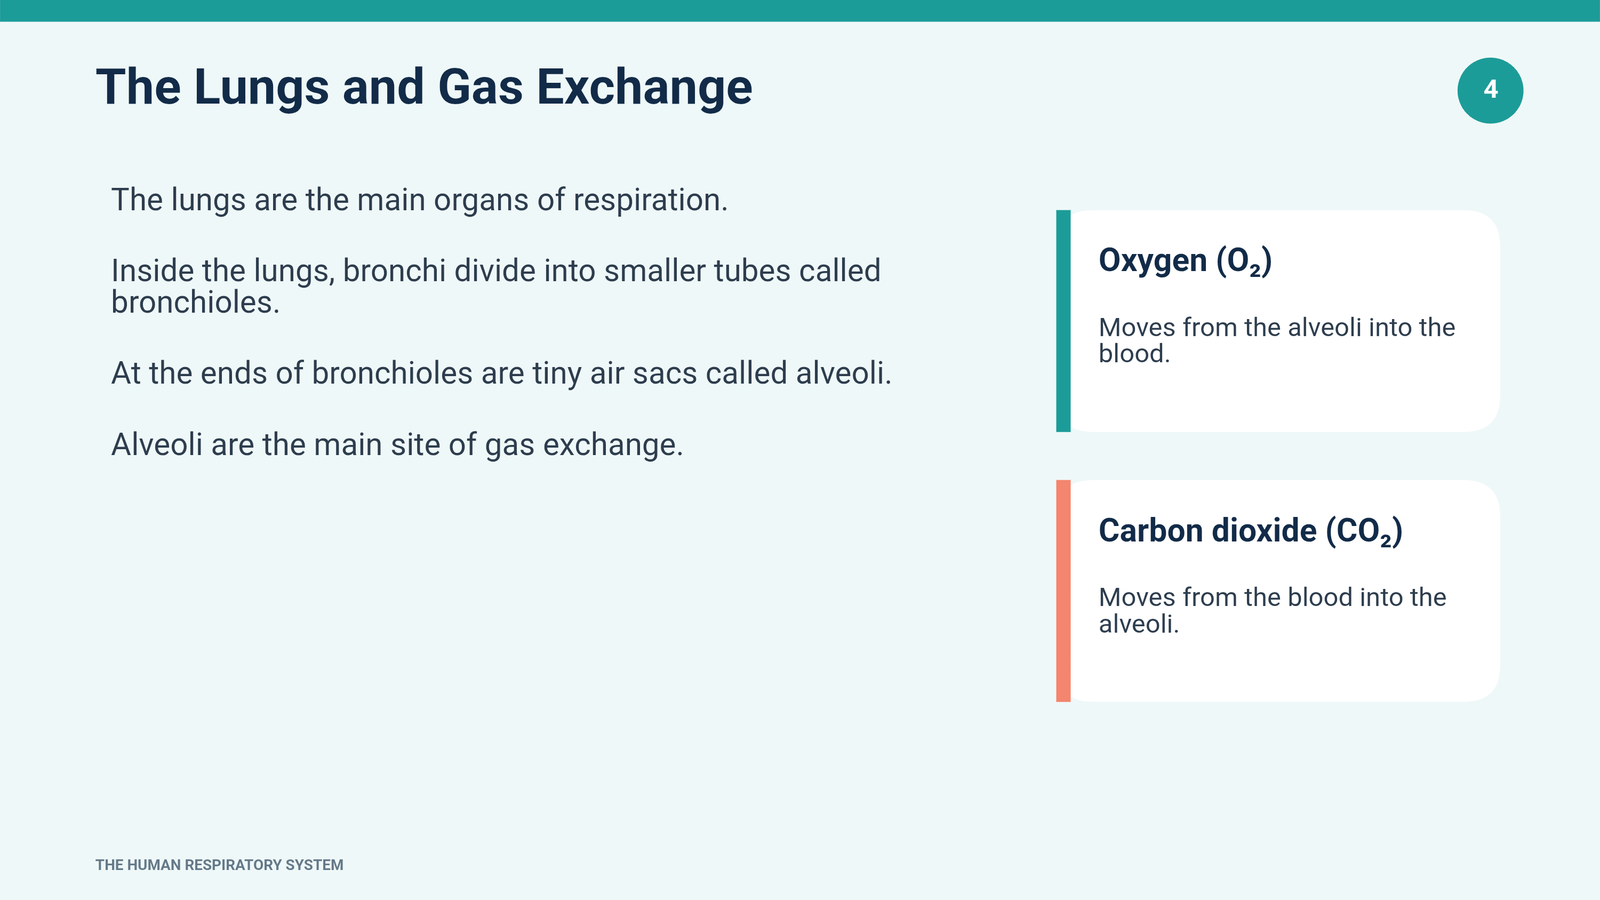Click the line about tiny air sacs called alveoli
The image size is (1600, 900).
[x=501, y=373]
